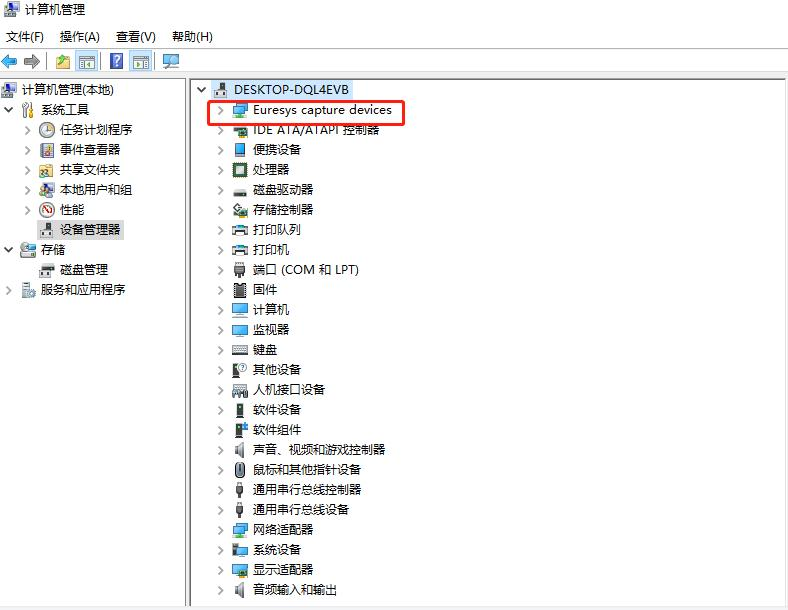Image resolution: width=788 pixels, height=610 pixels.
Task: Select 磁盘管理 under 存储
Action: click(x=83, y=270)
